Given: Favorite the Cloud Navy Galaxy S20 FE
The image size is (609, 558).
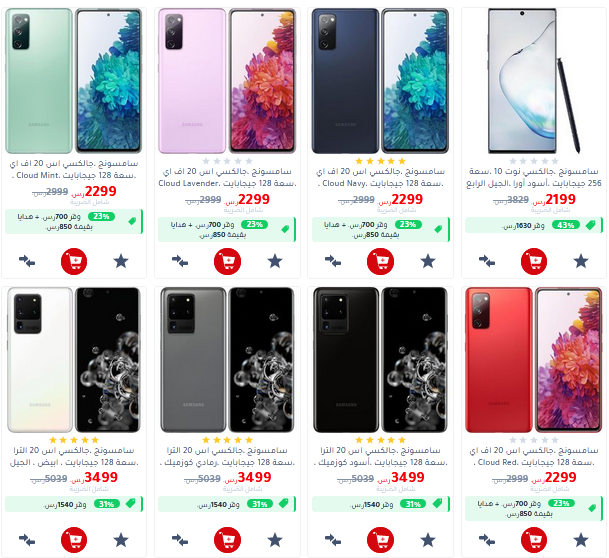Looking at the screenshot, I should tap(428, 261).
